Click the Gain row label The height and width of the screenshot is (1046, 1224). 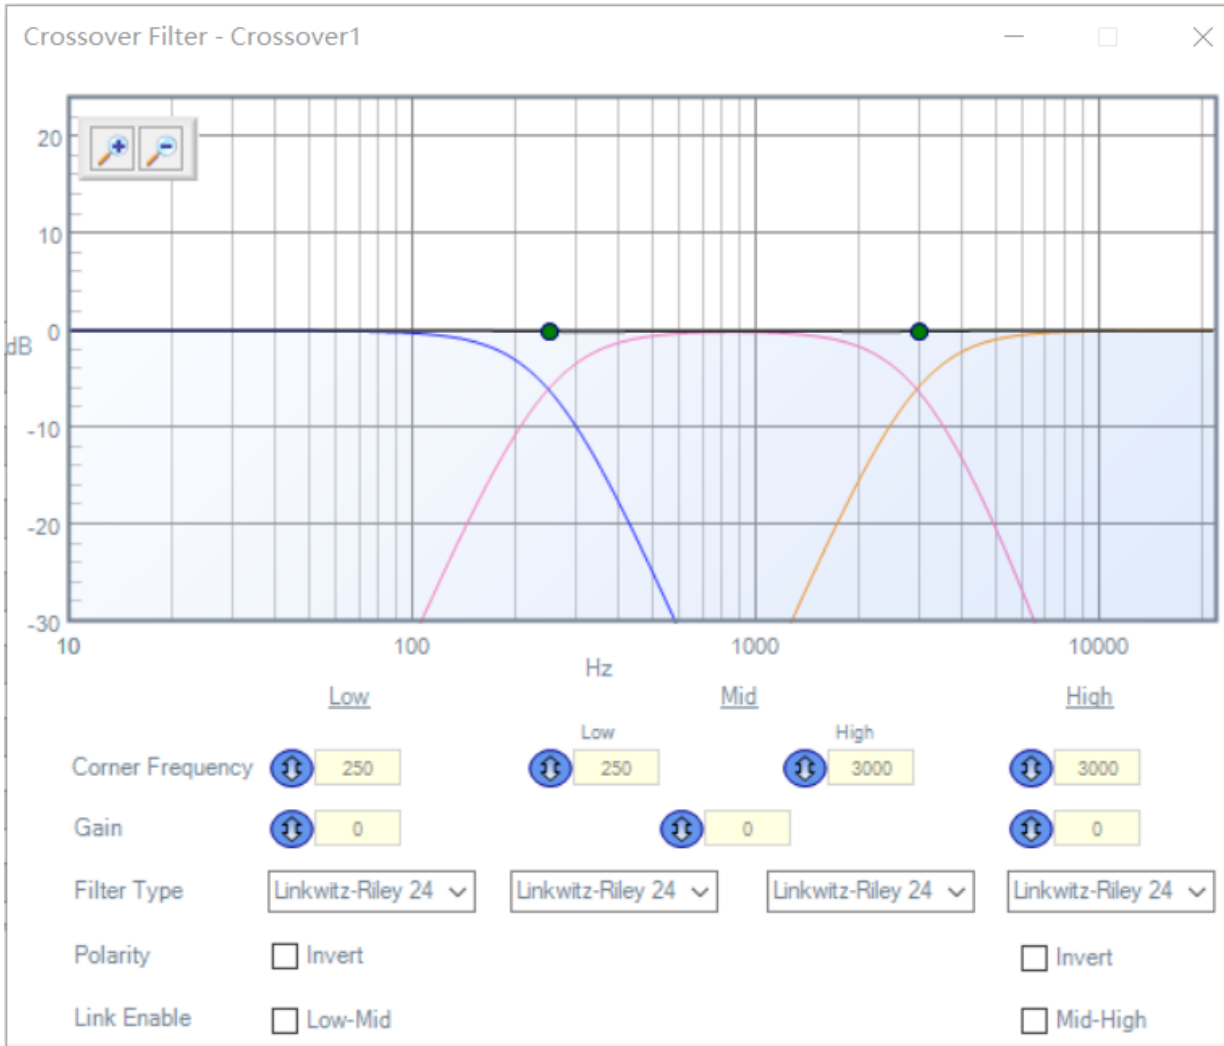tap(98, 827)
